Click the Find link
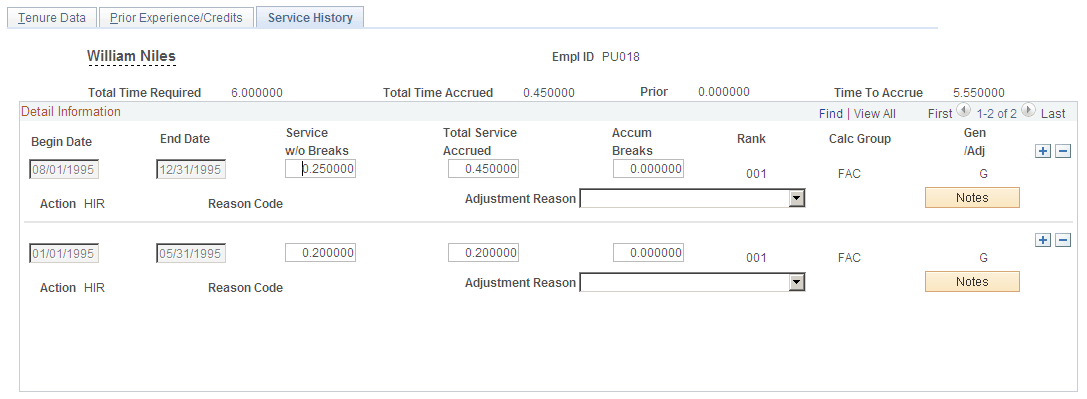1087x399 pixels. click(x=831, y=114)
